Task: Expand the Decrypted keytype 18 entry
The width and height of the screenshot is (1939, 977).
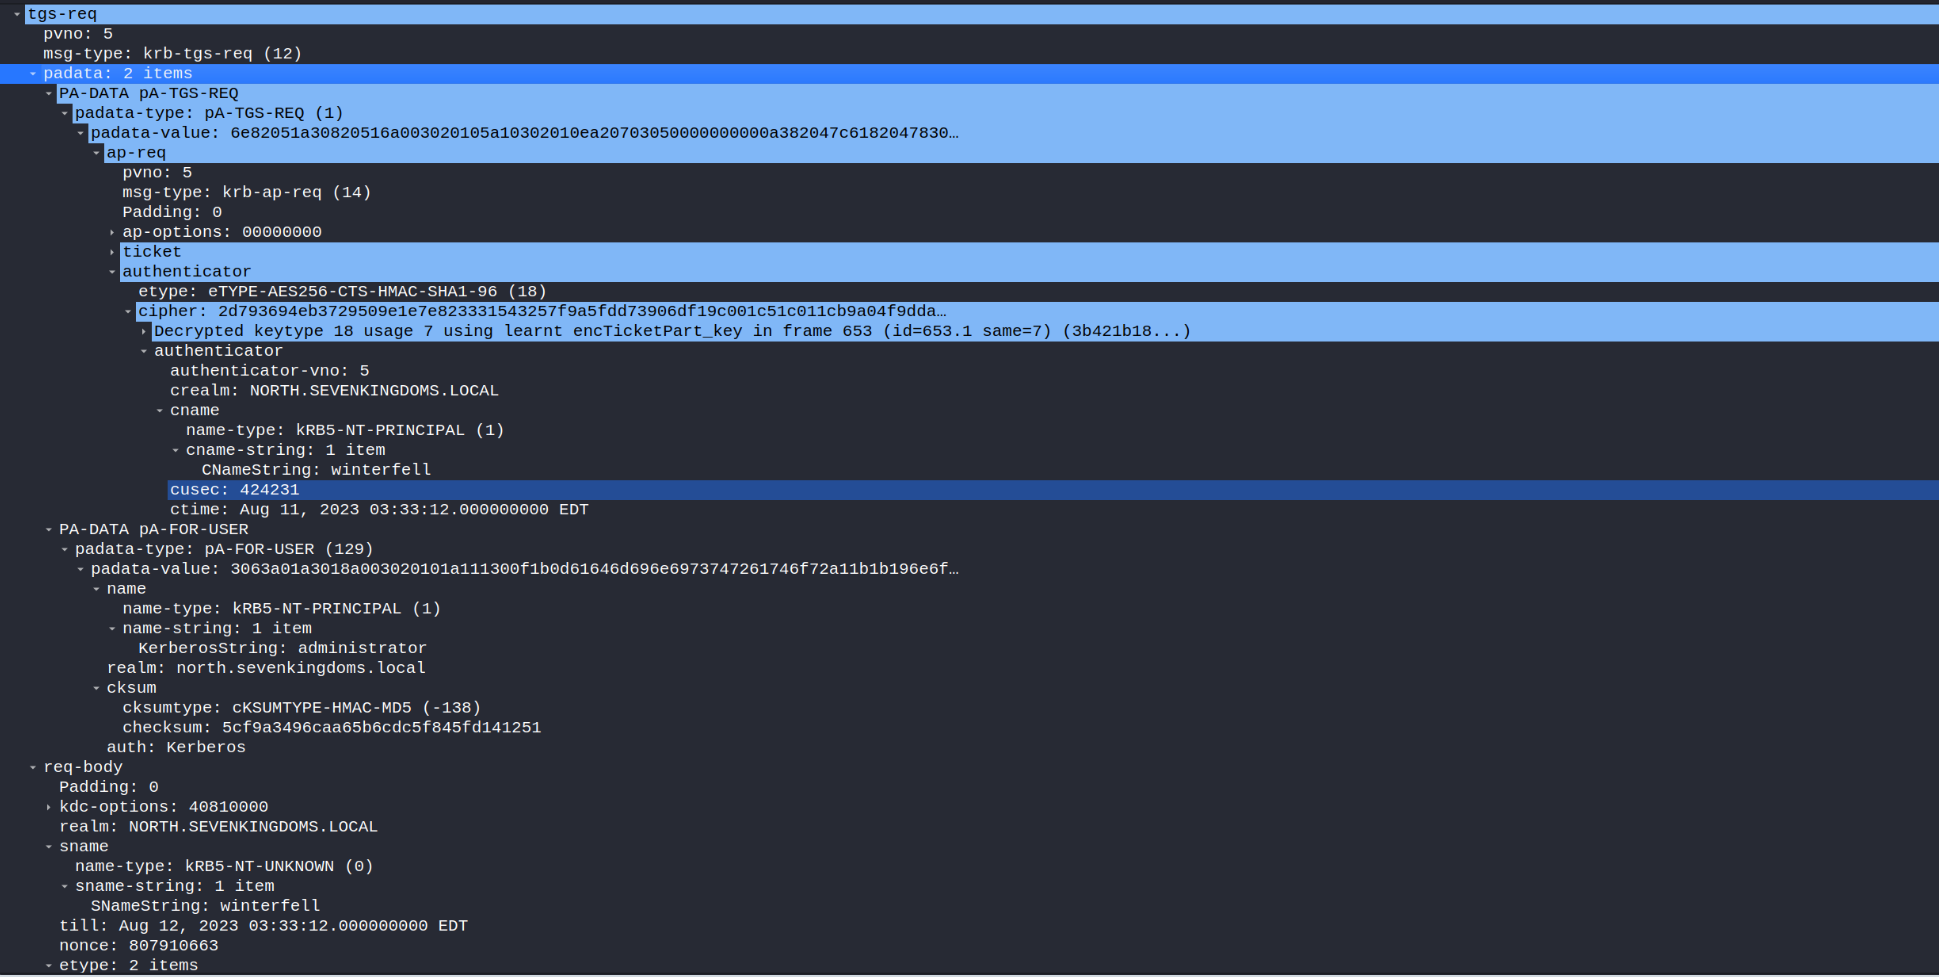Action: 144,331
